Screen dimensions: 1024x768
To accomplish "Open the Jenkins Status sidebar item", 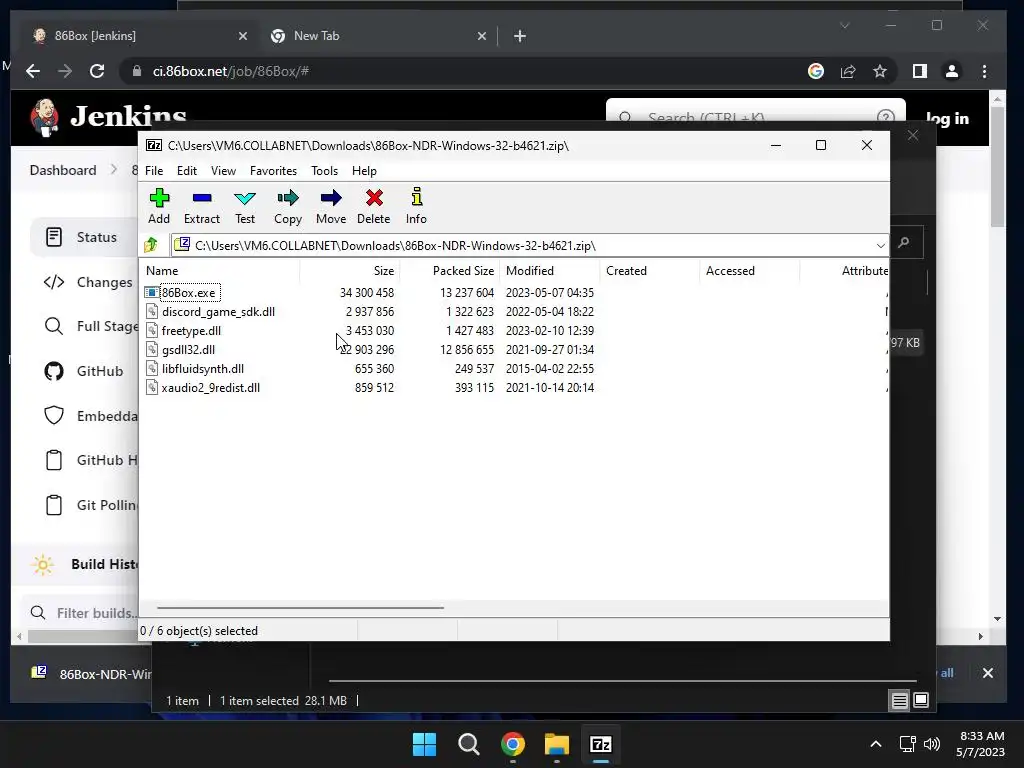I will pos(84,237).
